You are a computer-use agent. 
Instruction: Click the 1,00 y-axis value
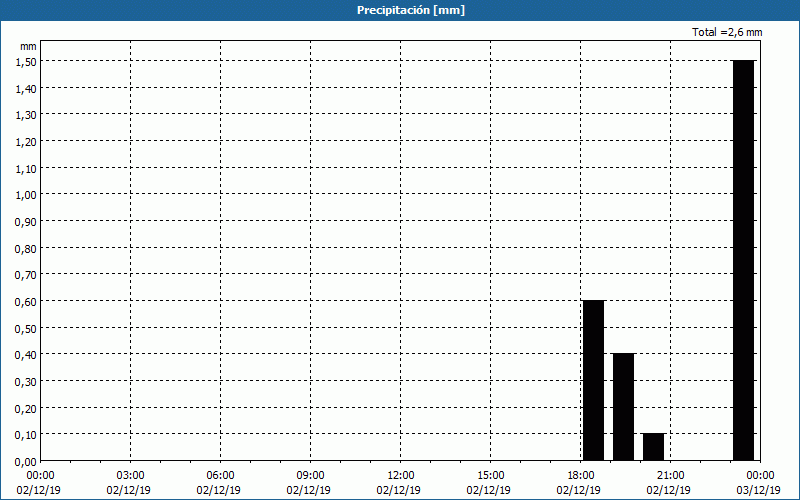pos(26,194)
